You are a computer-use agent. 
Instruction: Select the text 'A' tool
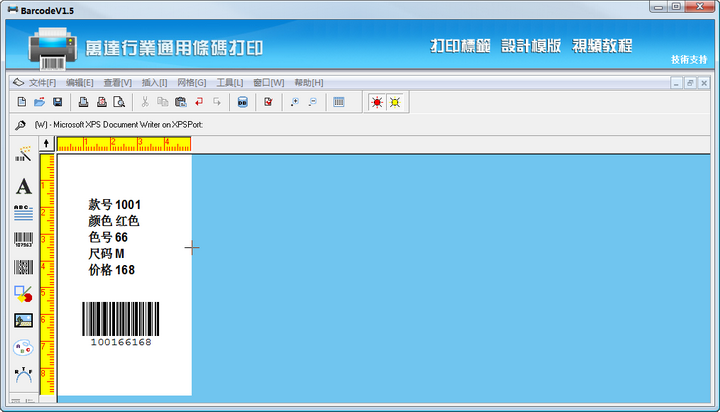coord(23,186)
